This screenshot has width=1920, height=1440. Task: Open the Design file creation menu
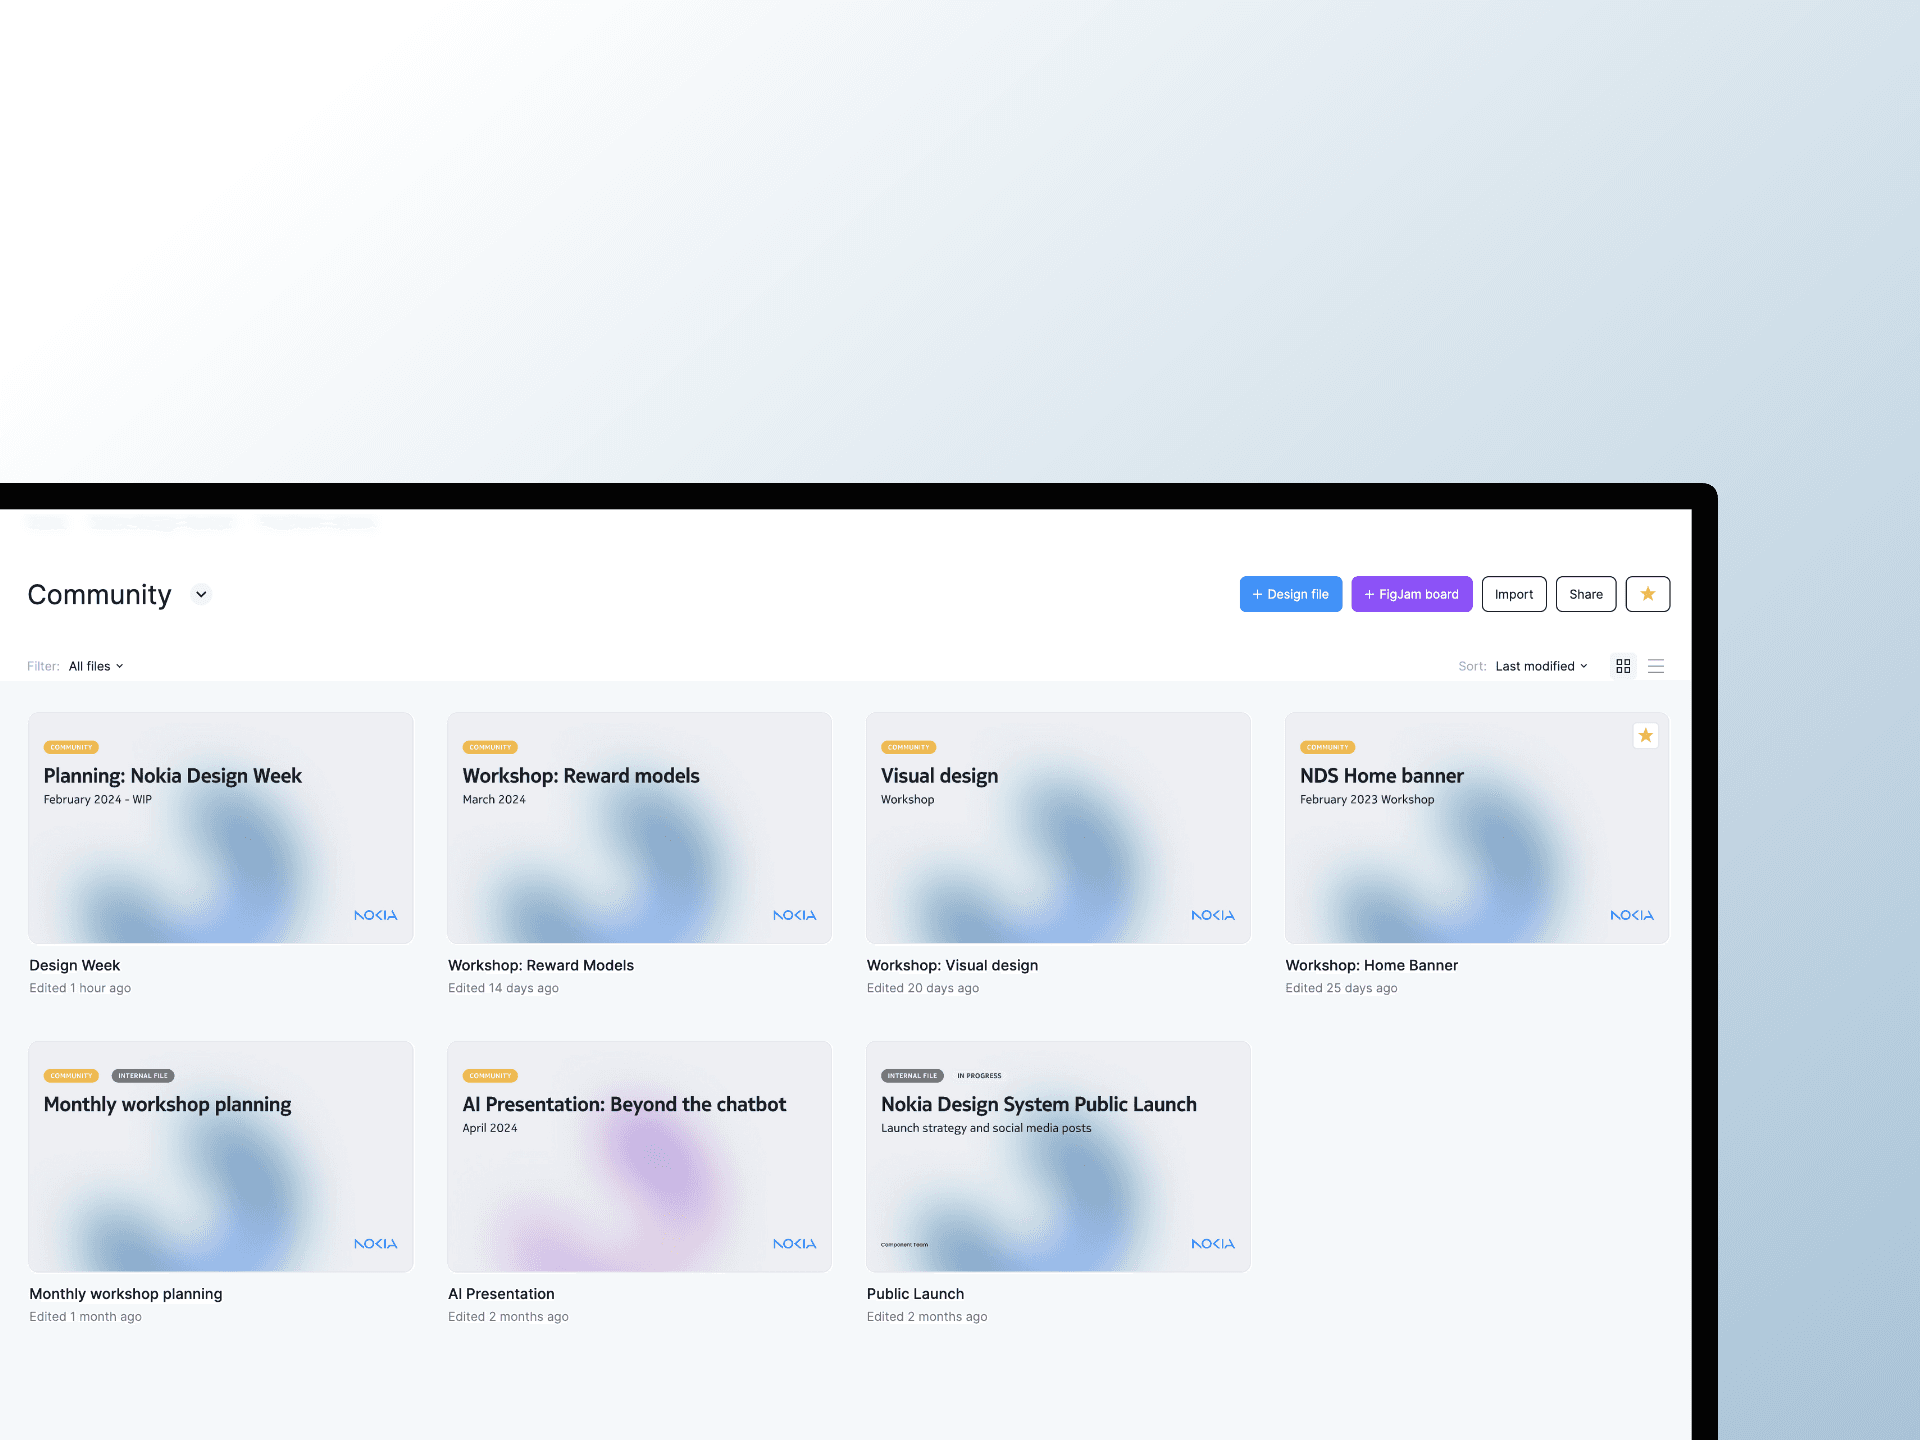tap(1288, 593)
